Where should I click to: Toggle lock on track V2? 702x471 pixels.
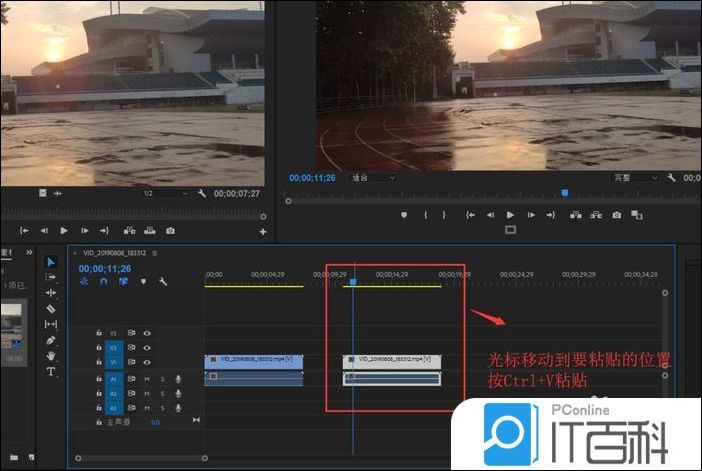(x=98, y=347)
